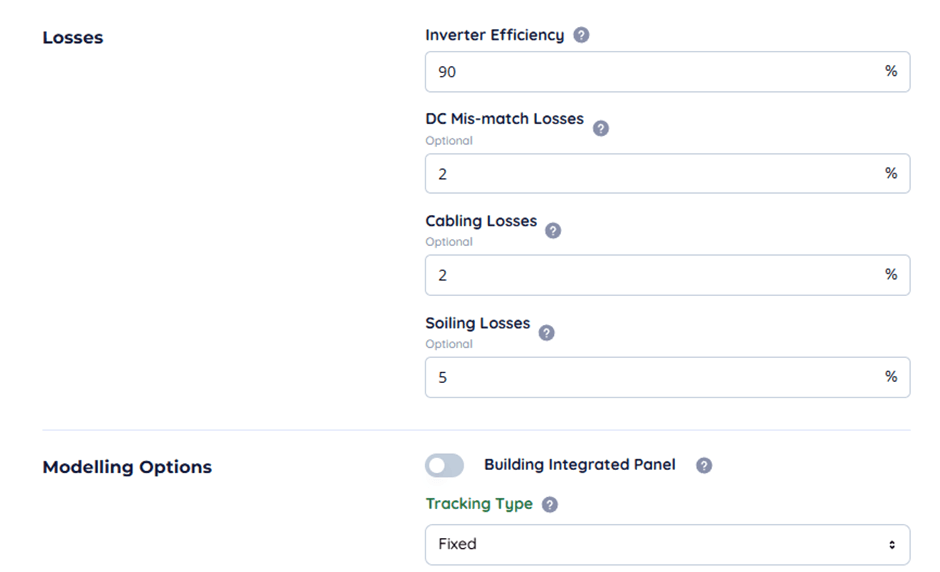Click the DC Mis-match Losses label text
The image size is (940, 572).
coord(504,119)
